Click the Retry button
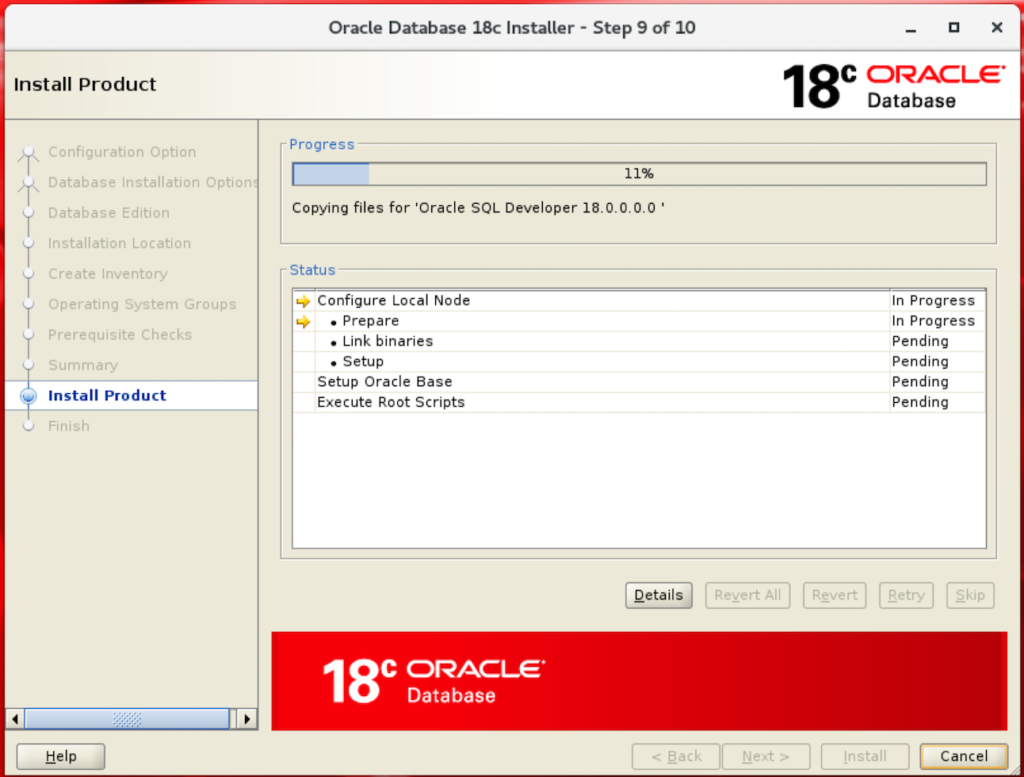 pyautogui.click(x=906, y=595)
